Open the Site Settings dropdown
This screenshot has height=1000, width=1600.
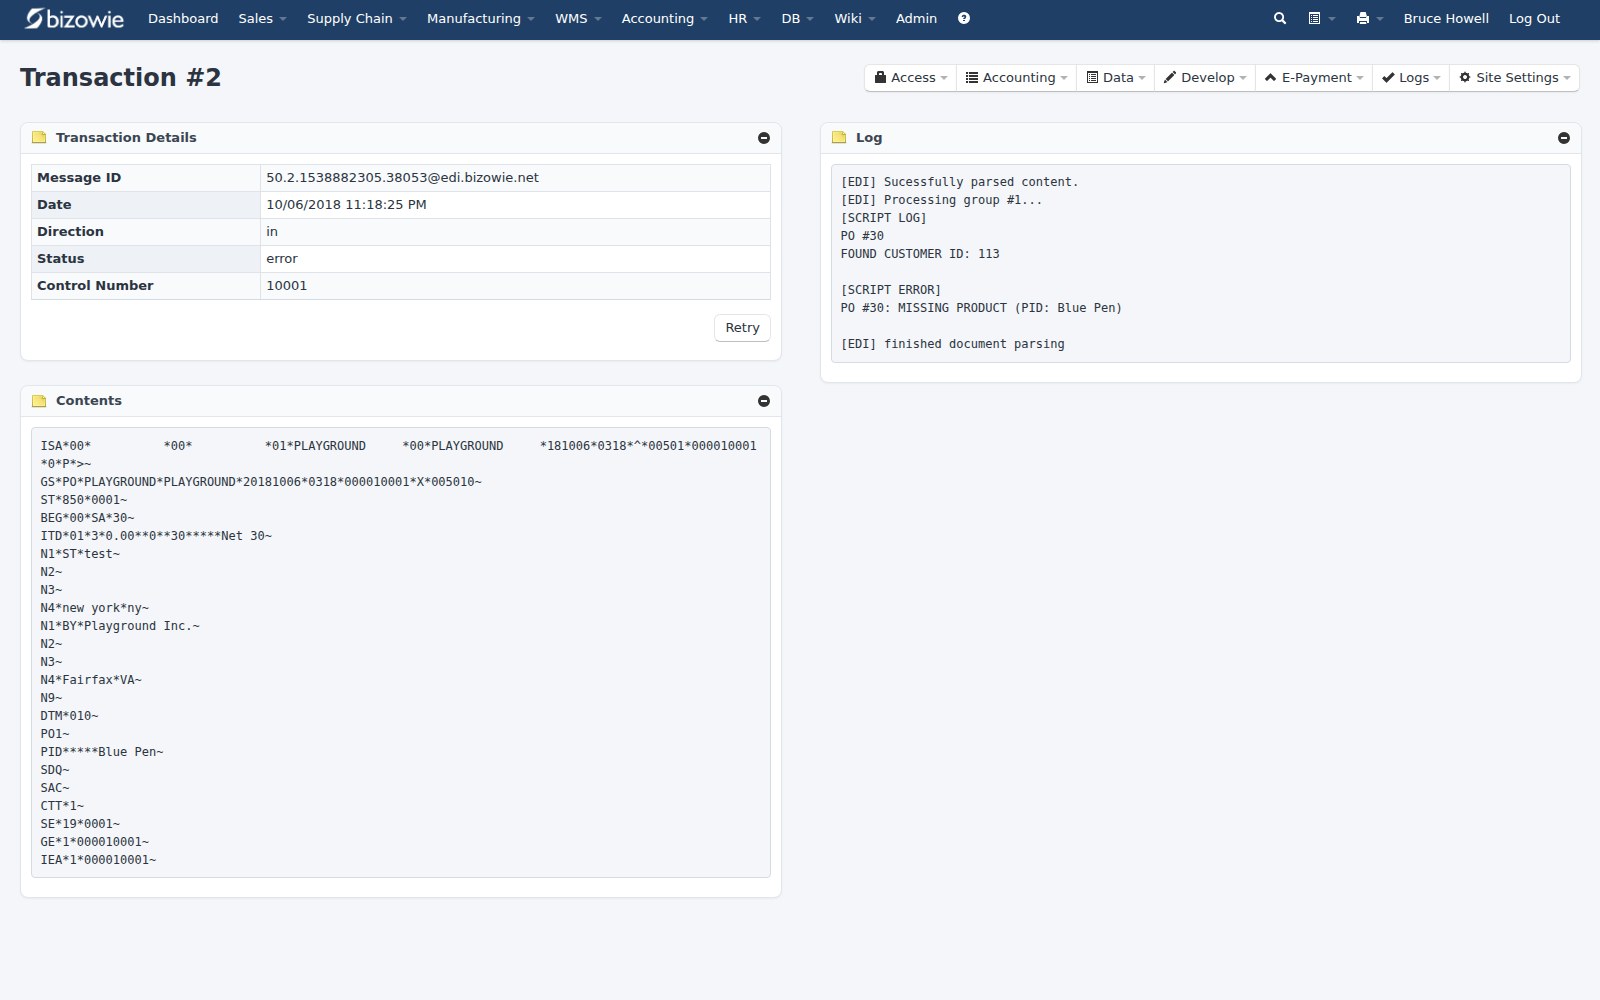(x=1514, y=78)
